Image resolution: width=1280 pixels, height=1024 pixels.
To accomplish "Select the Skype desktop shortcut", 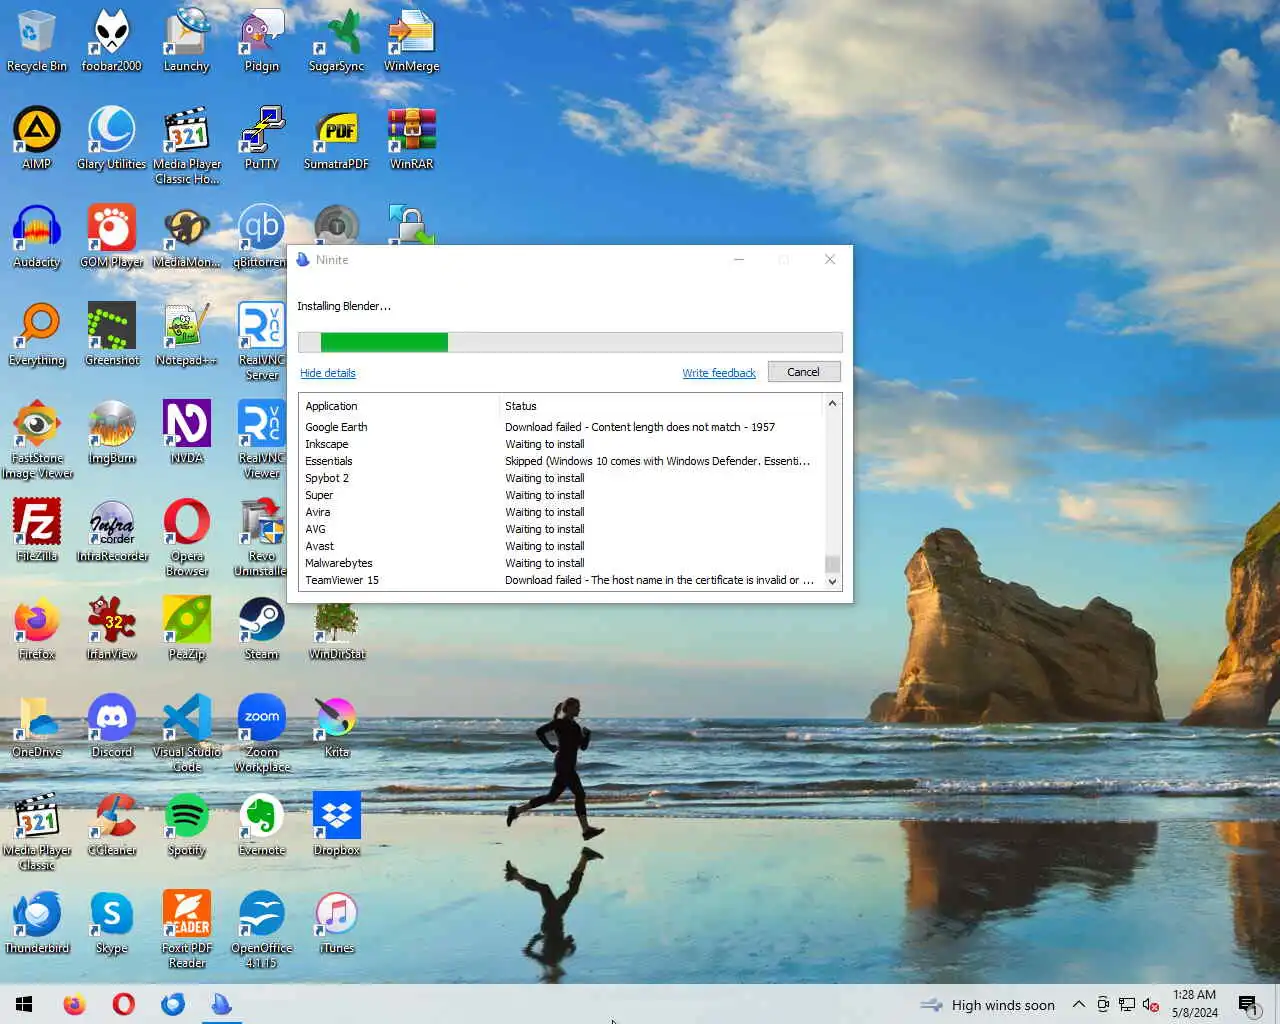I will pyautogui.click(x=111, y=922).
